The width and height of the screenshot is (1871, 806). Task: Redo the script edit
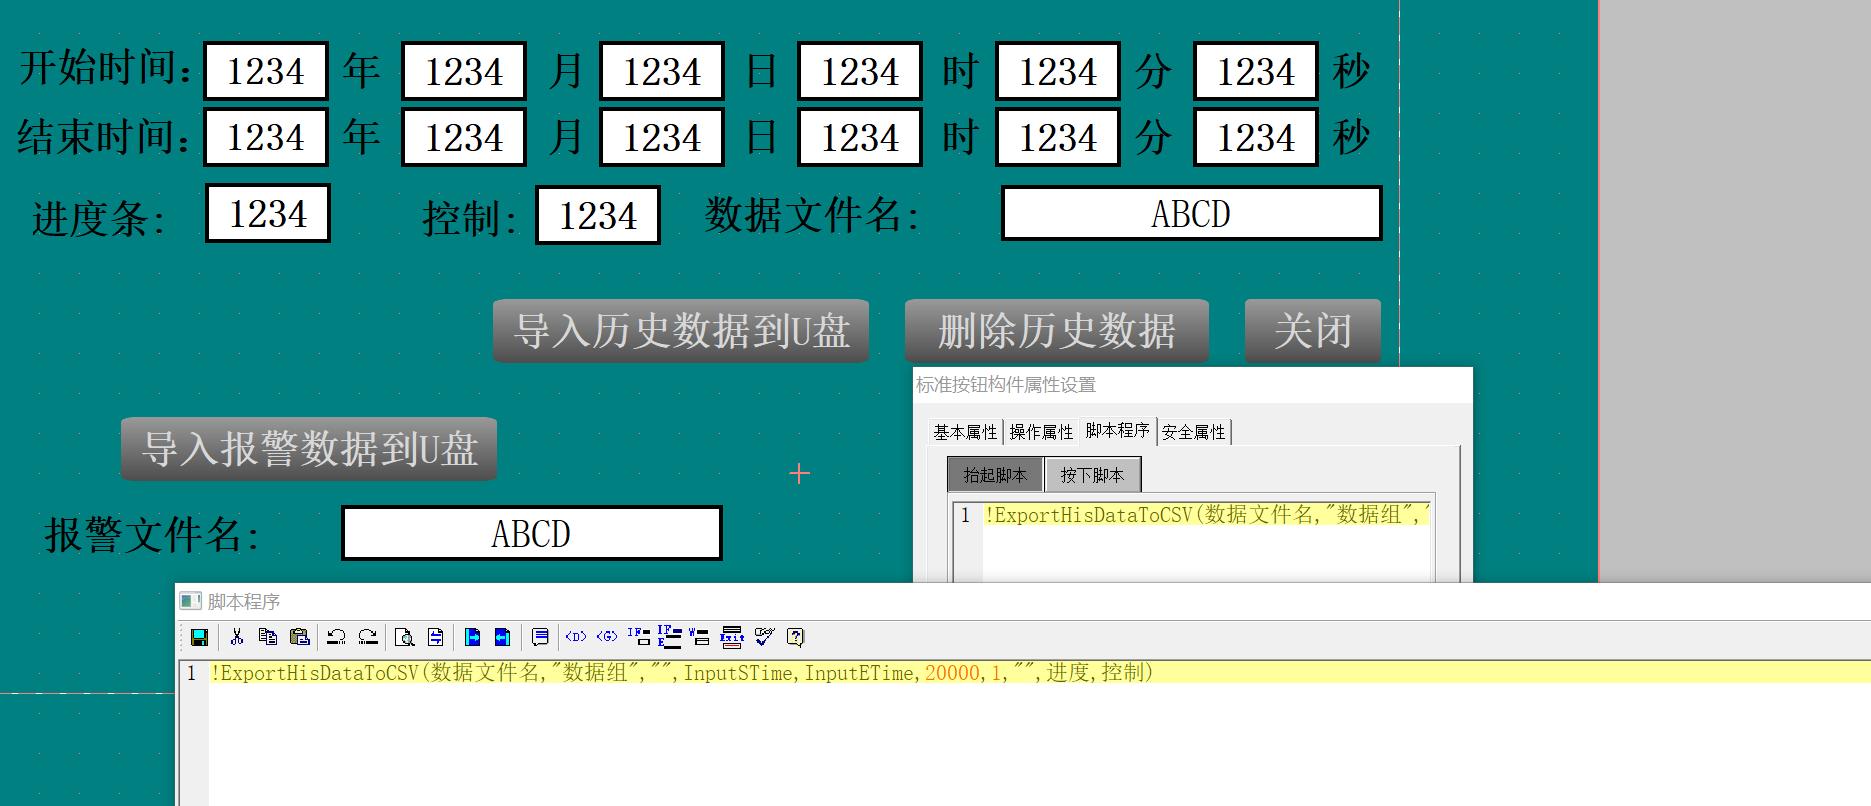pyautogui.click(x=368, y=636)
